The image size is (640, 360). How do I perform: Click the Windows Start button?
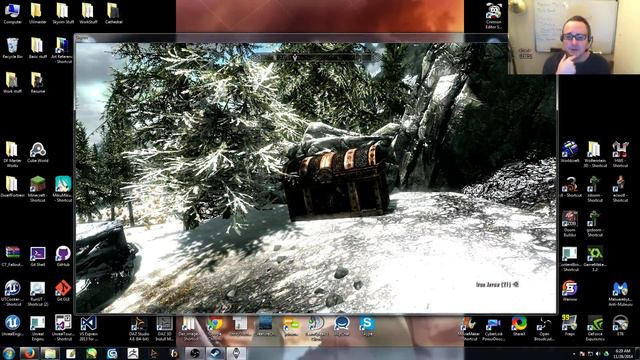[x=9, y=353]
